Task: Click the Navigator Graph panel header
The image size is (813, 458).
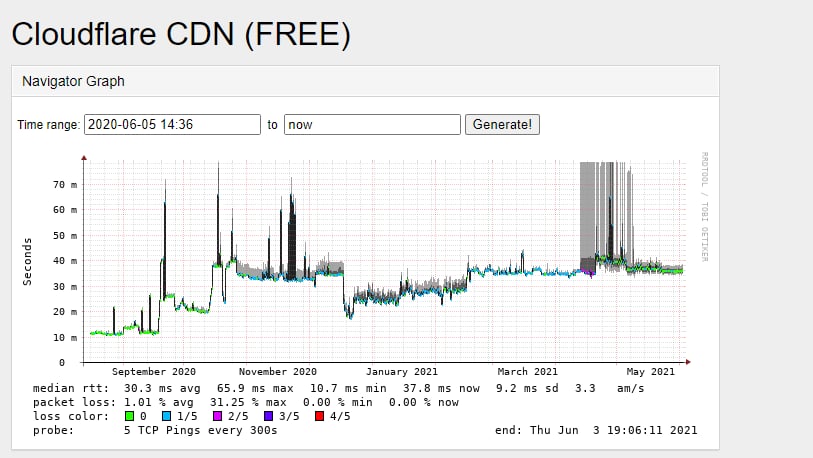Action: coord(73,81)
